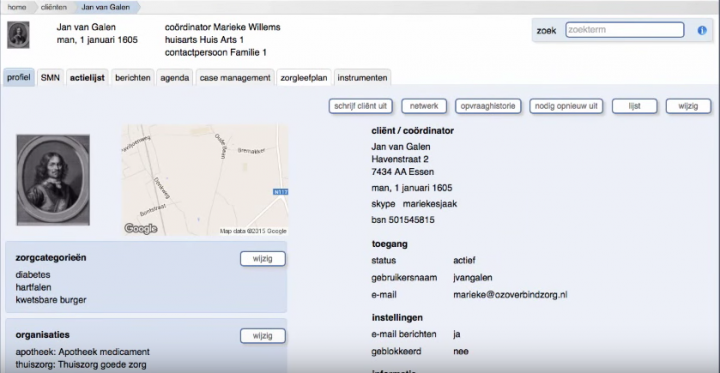The width and height of the screenshot is (720, 373).
Task: Click the Google map of the client address
Action: [205, 180]
